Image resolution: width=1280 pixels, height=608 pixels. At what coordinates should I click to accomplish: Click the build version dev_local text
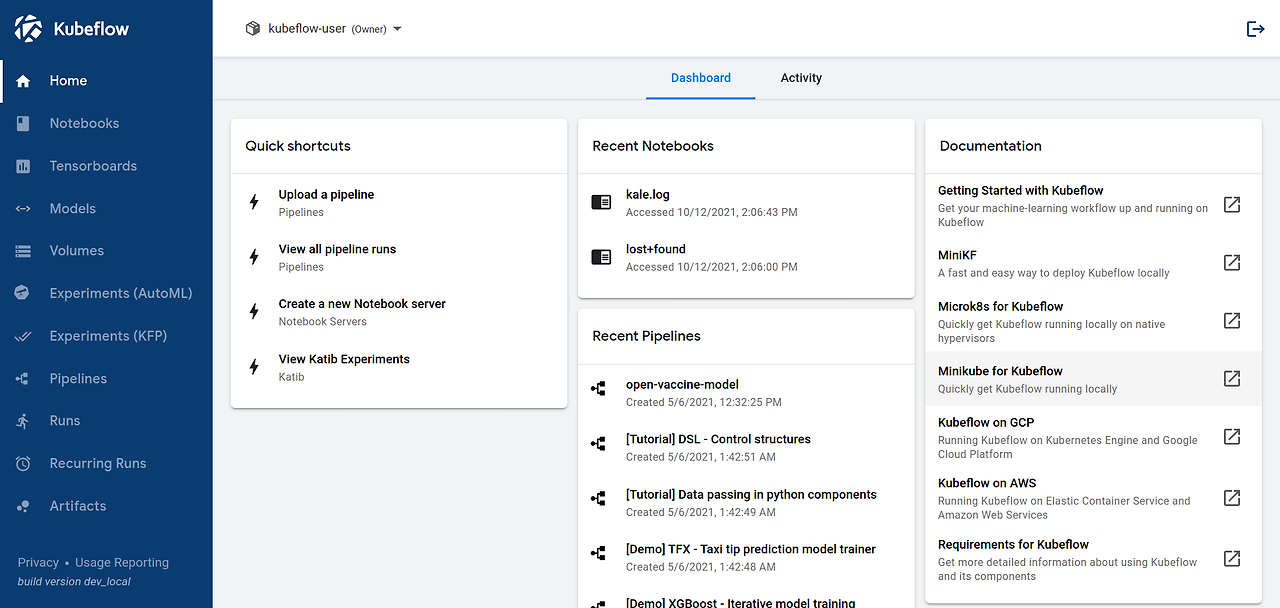click(74, 581)
